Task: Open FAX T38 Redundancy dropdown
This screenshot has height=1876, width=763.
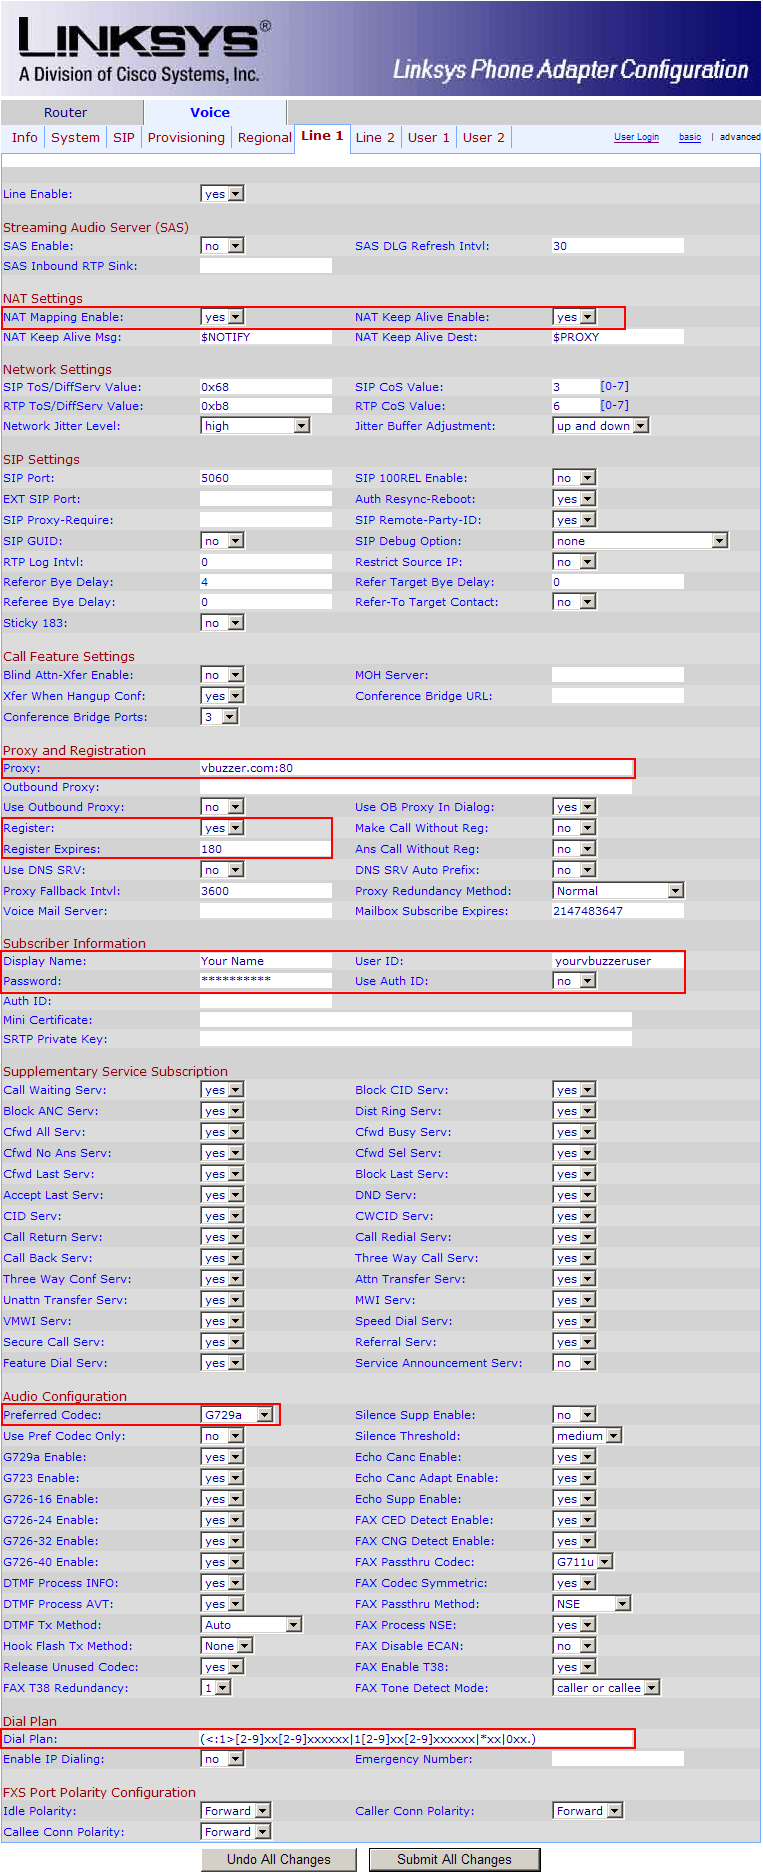Action: pos(216,1688)
